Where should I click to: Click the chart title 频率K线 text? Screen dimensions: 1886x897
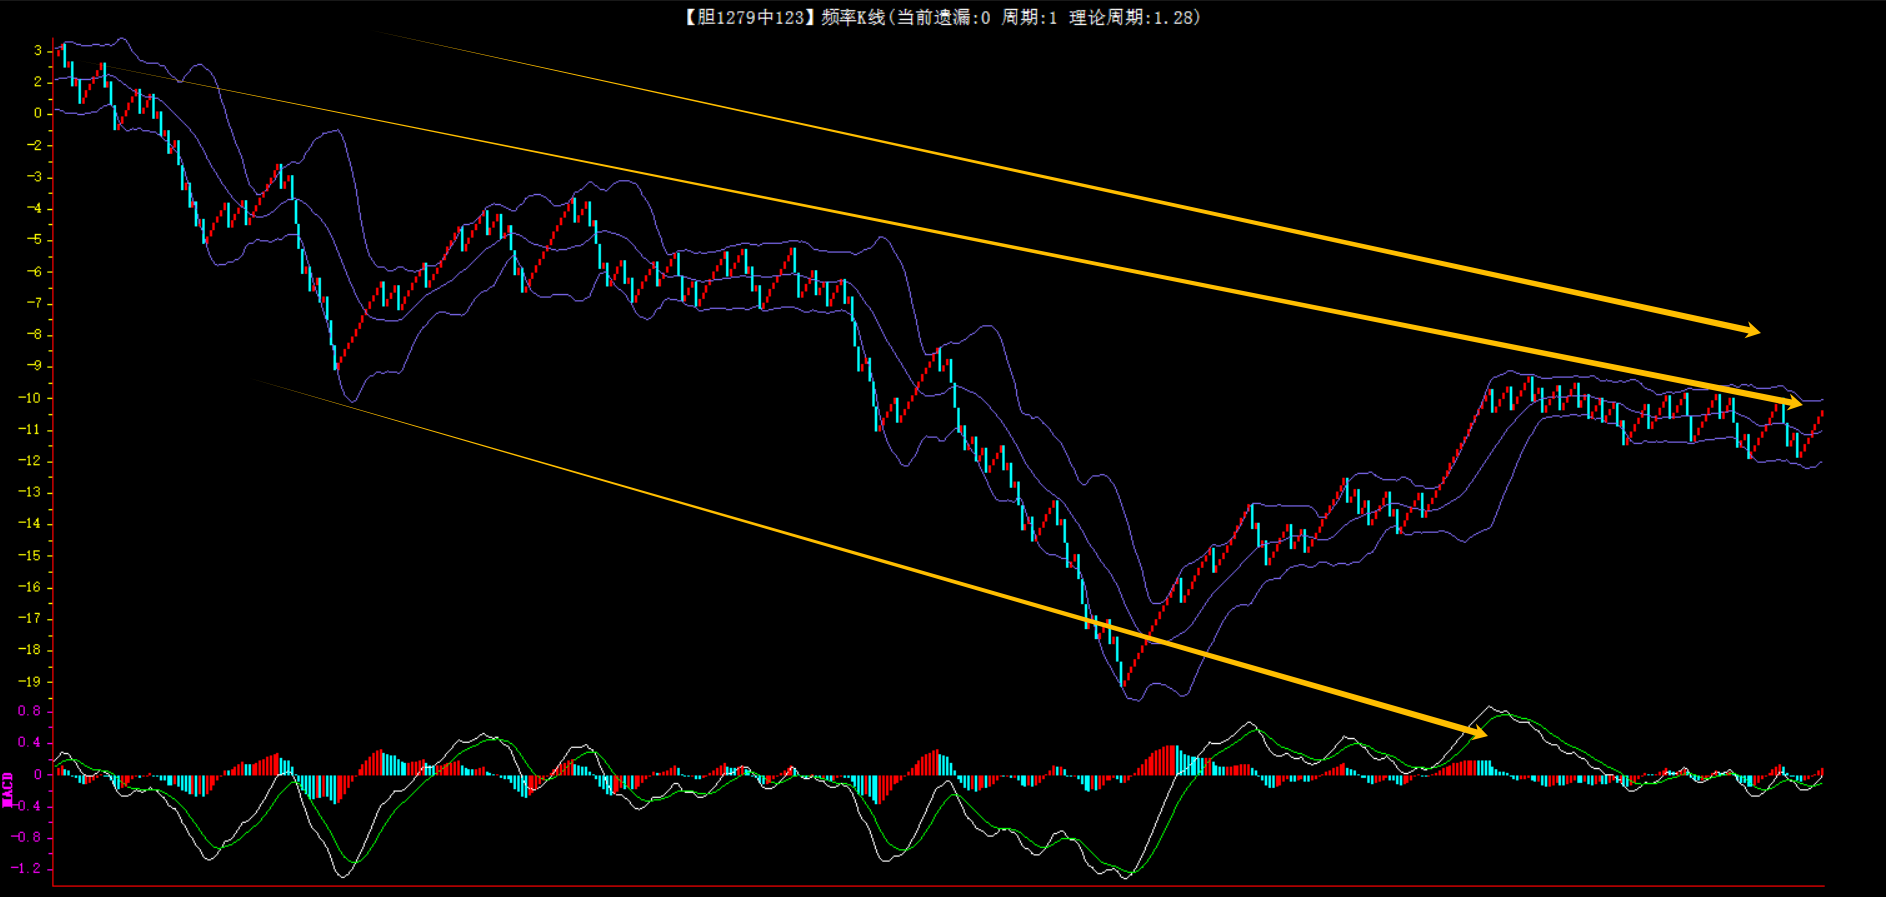tap(852, 17)
